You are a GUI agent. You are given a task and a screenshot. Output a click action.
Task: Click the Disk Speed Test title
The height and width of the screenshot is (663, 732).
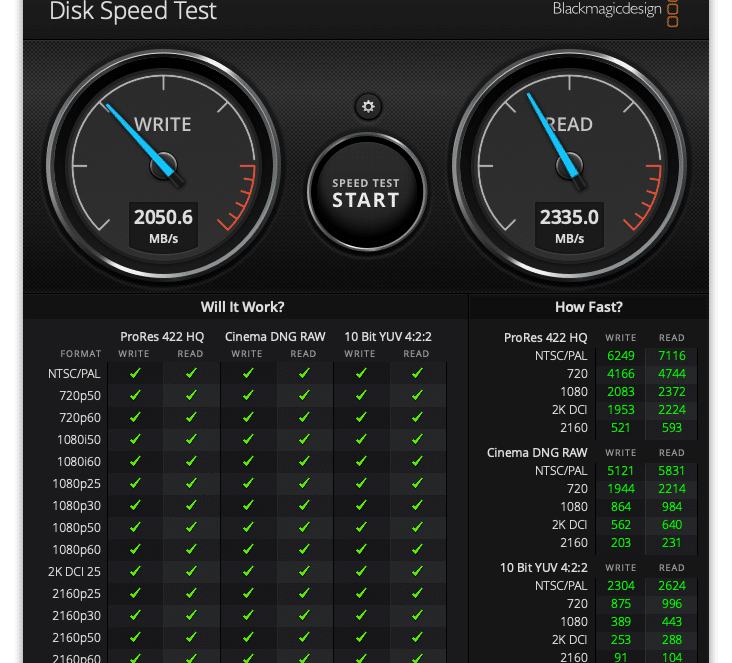click(x=133, y=11)
